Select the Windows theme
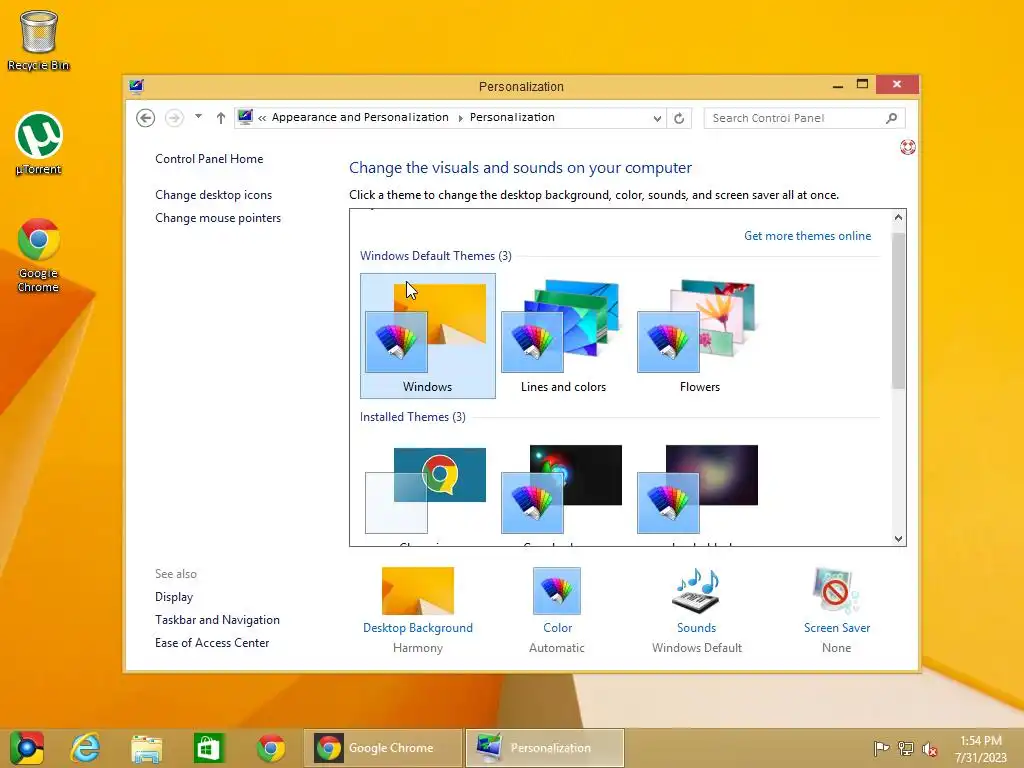 pos(428,336)
